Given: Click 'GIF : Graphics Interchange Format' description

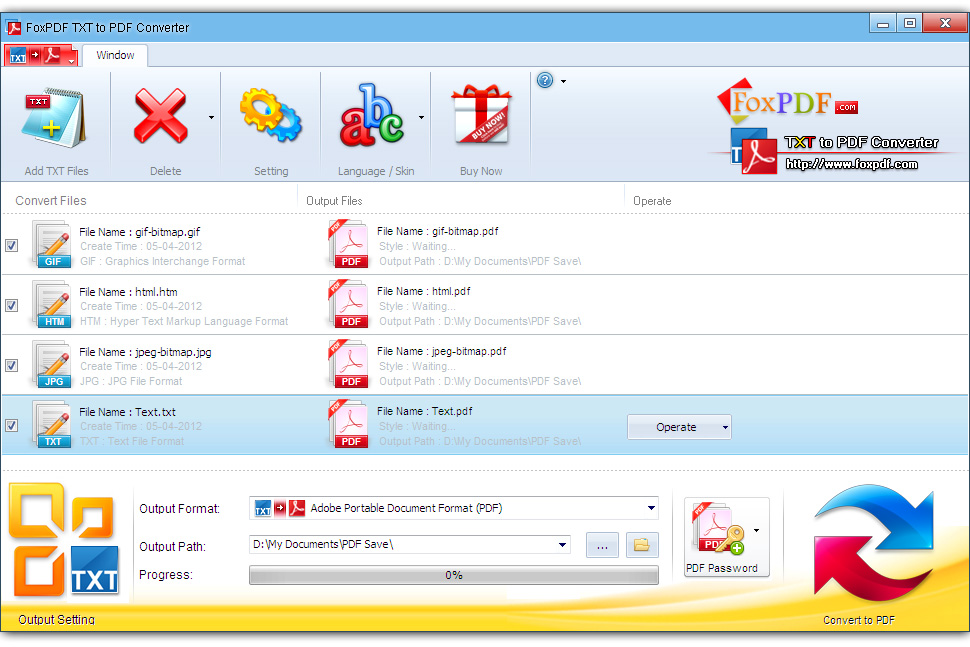Looking at the screenshot, I should [163, 261].
